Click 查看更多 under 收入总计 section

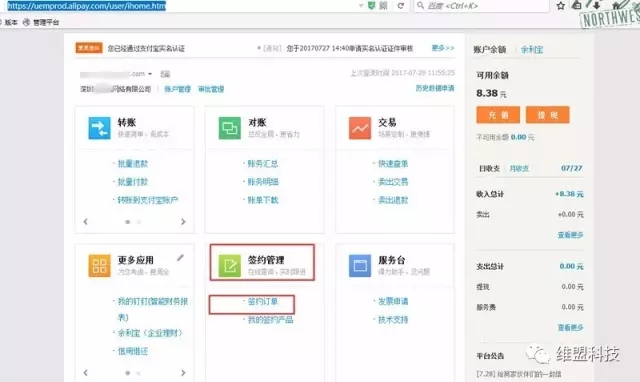click(x=571, y=235)
